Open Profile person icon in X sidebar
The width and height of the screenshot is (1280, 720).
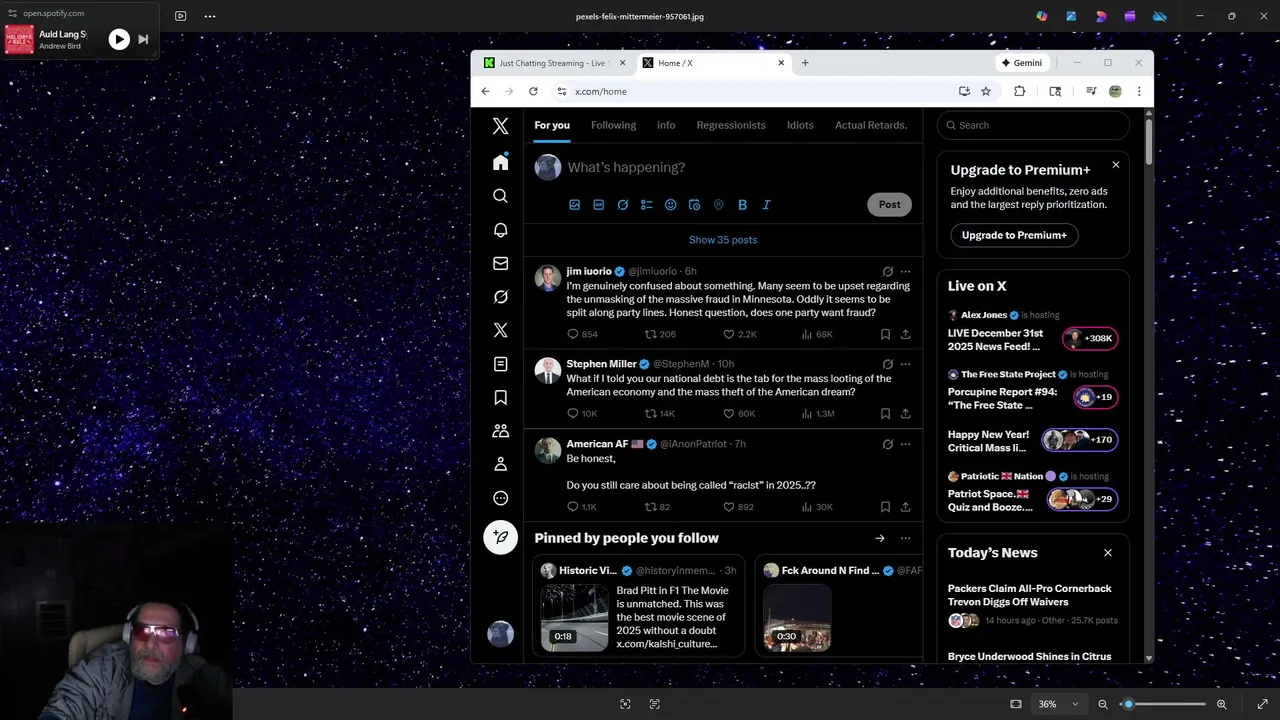501,465
